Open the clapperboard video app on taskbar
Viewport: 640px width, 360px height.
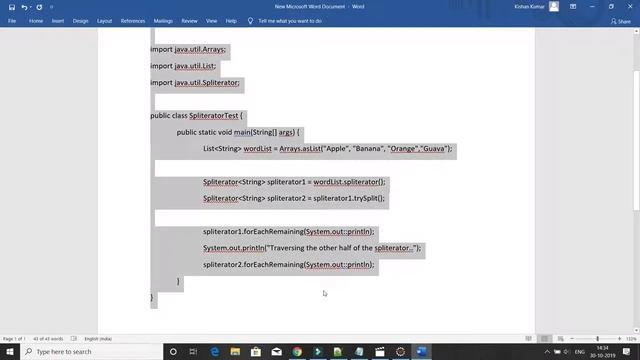pos(380,351)
